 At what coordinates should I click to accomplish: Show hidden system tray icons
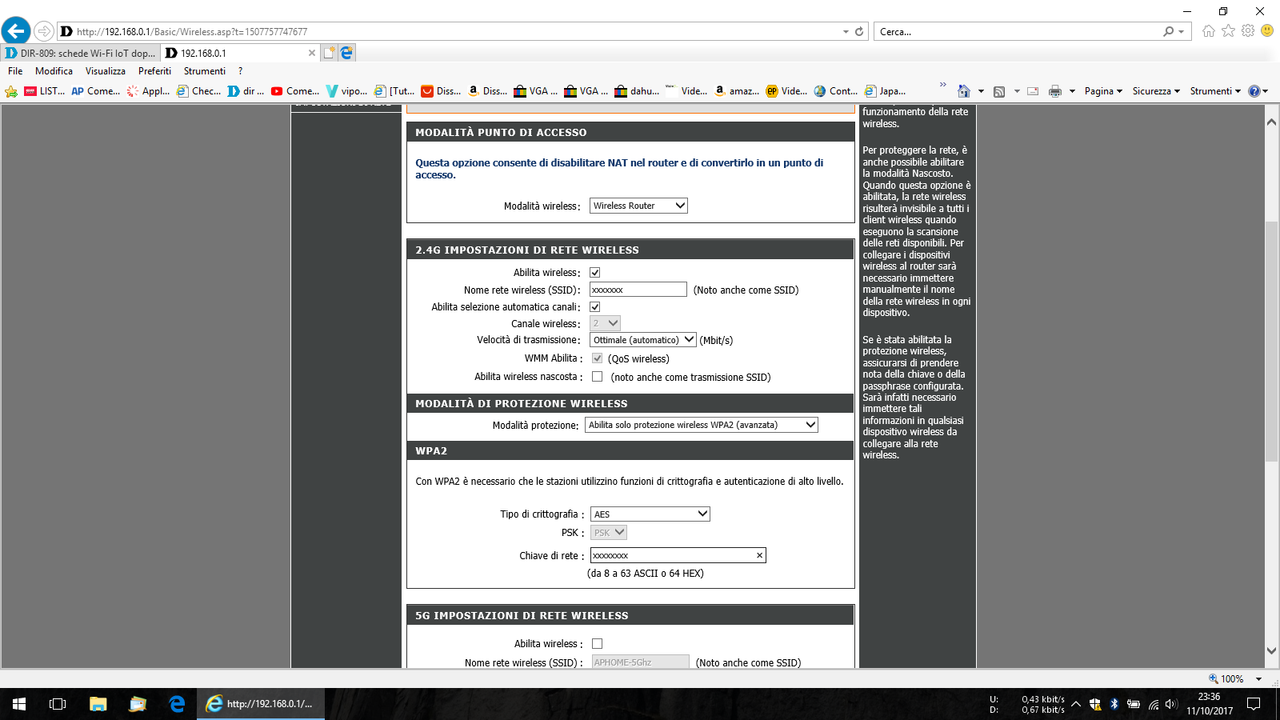[x=1076, y=704]
